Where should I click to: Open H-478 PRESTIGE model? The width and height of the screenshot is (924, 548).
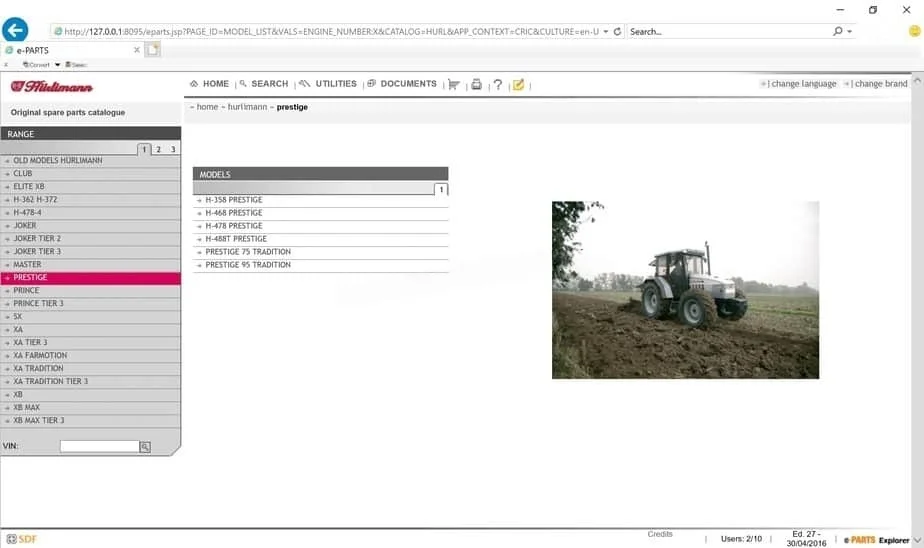[x=321, y=226]
